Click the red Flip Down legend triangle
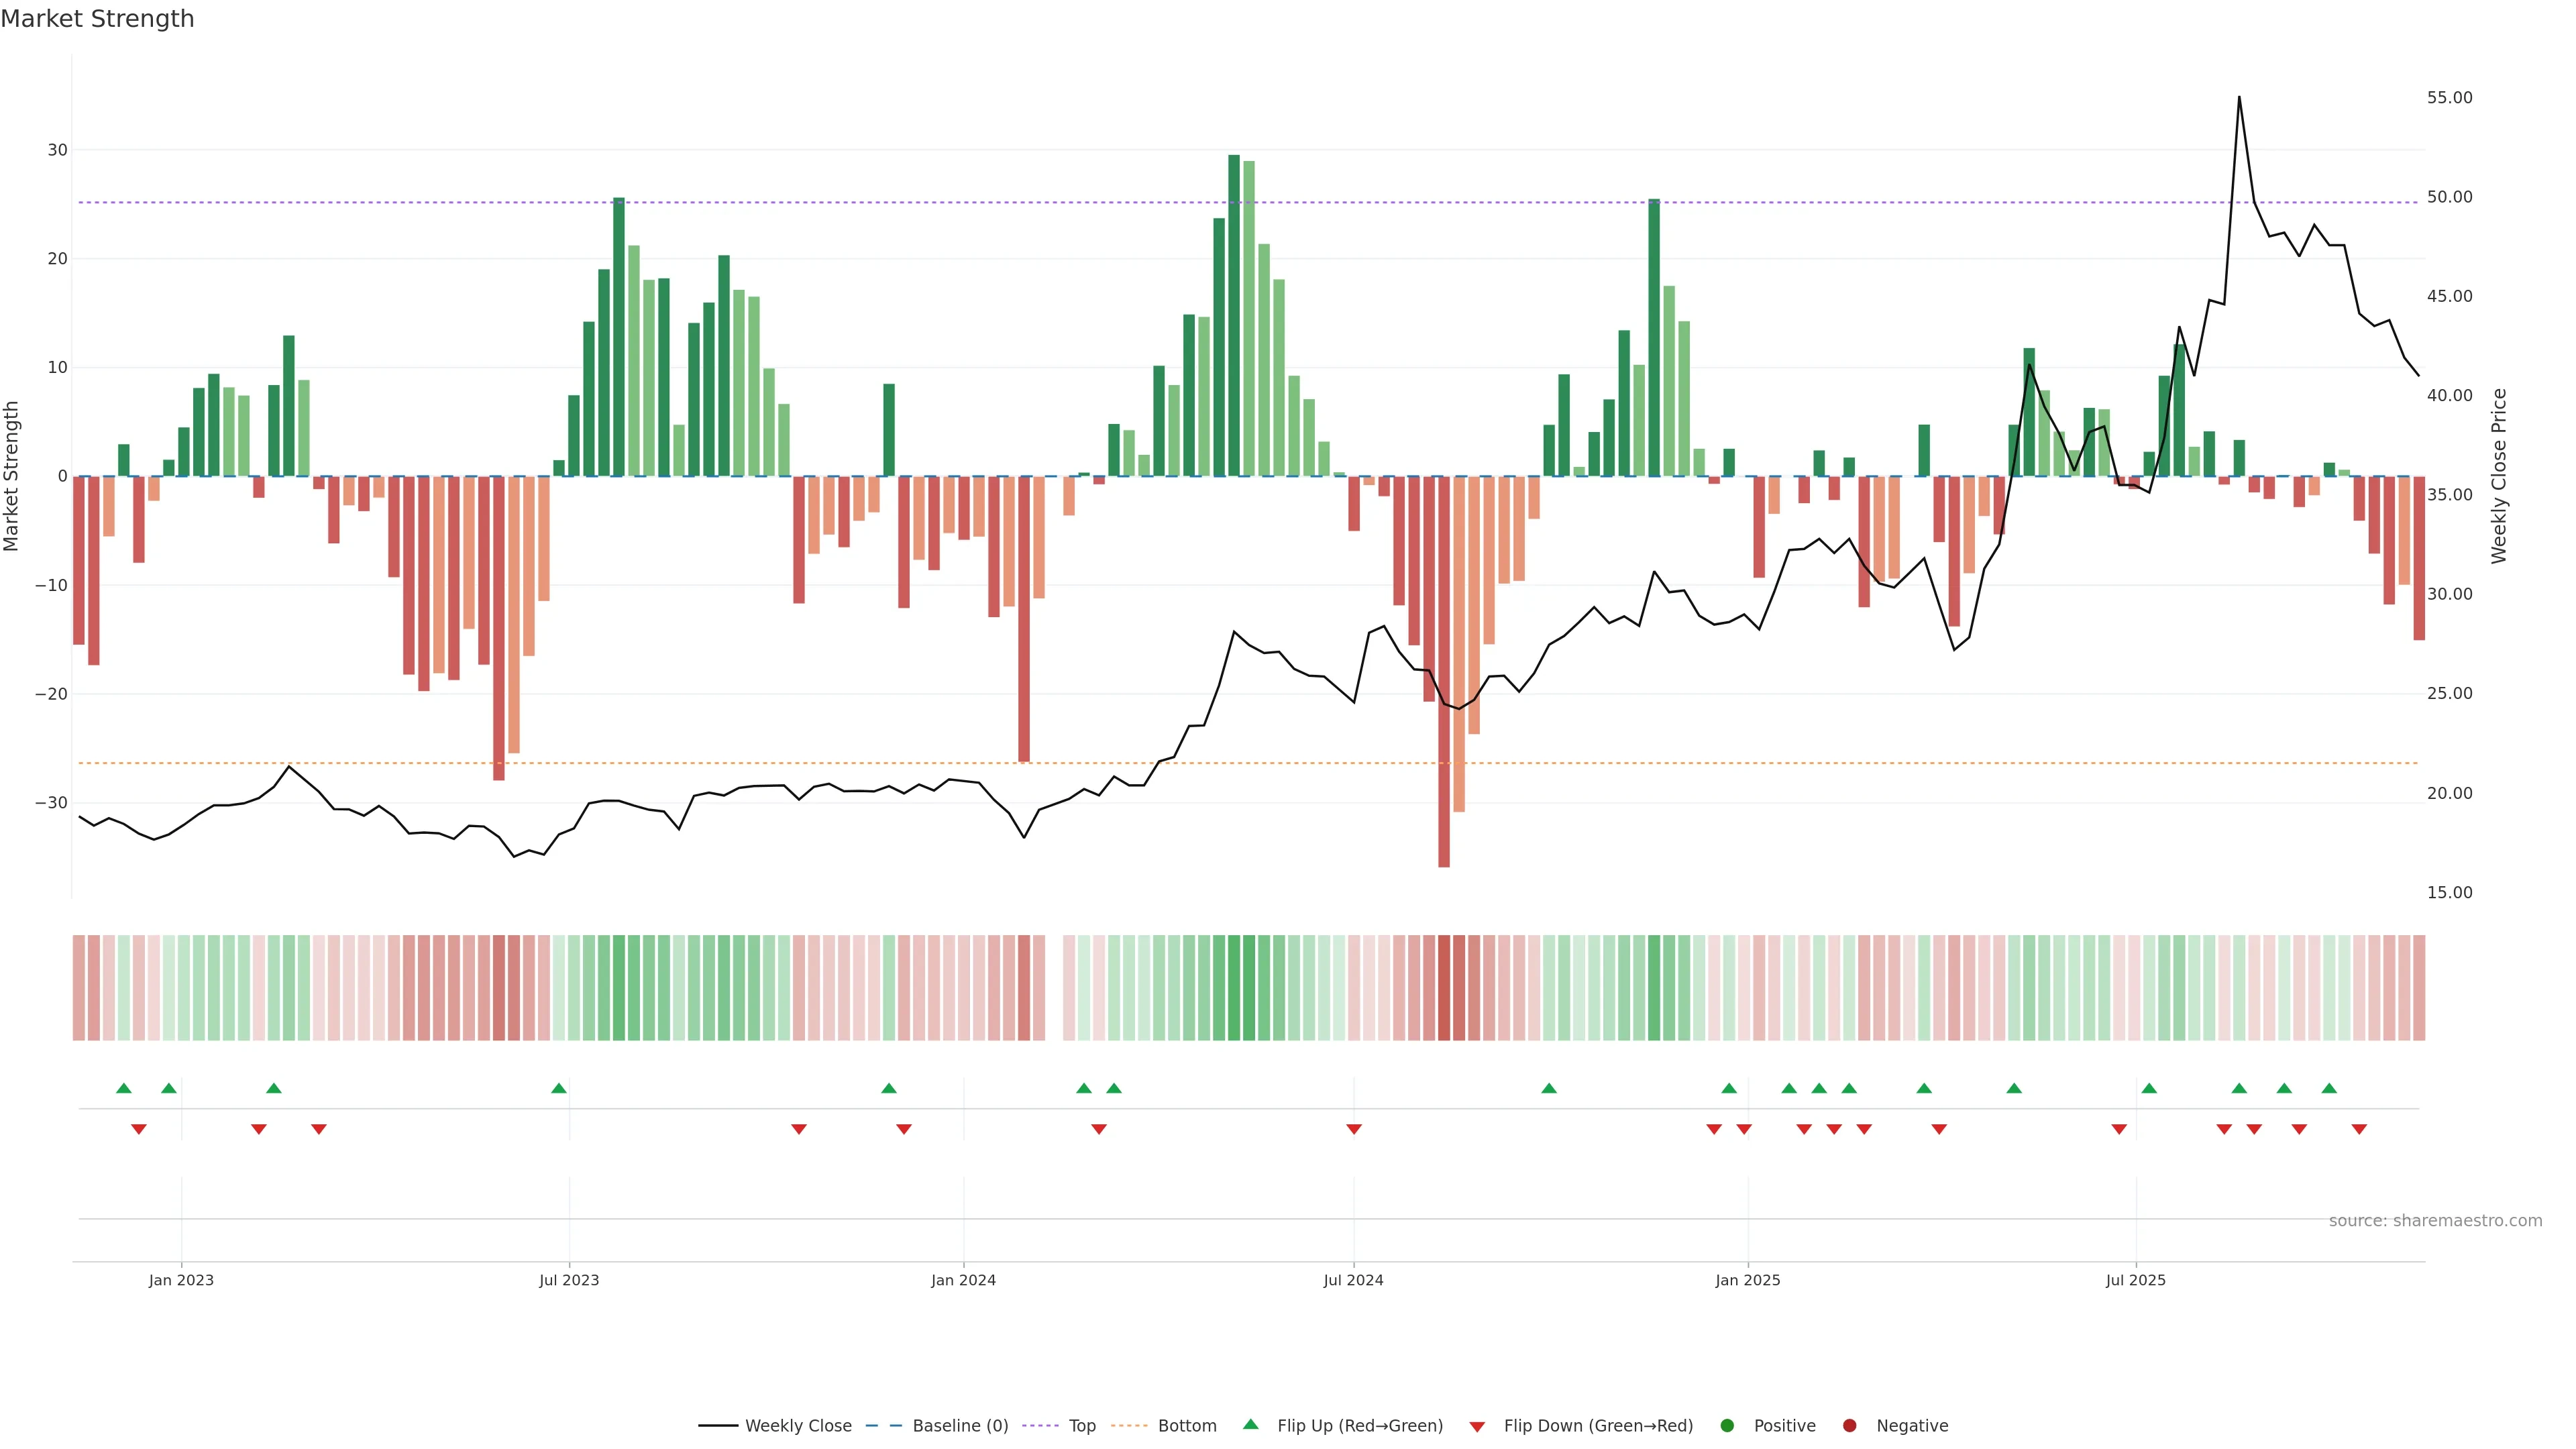The width and height of the screenshot is (2576, 1449). click(x=1477, y=1427)
